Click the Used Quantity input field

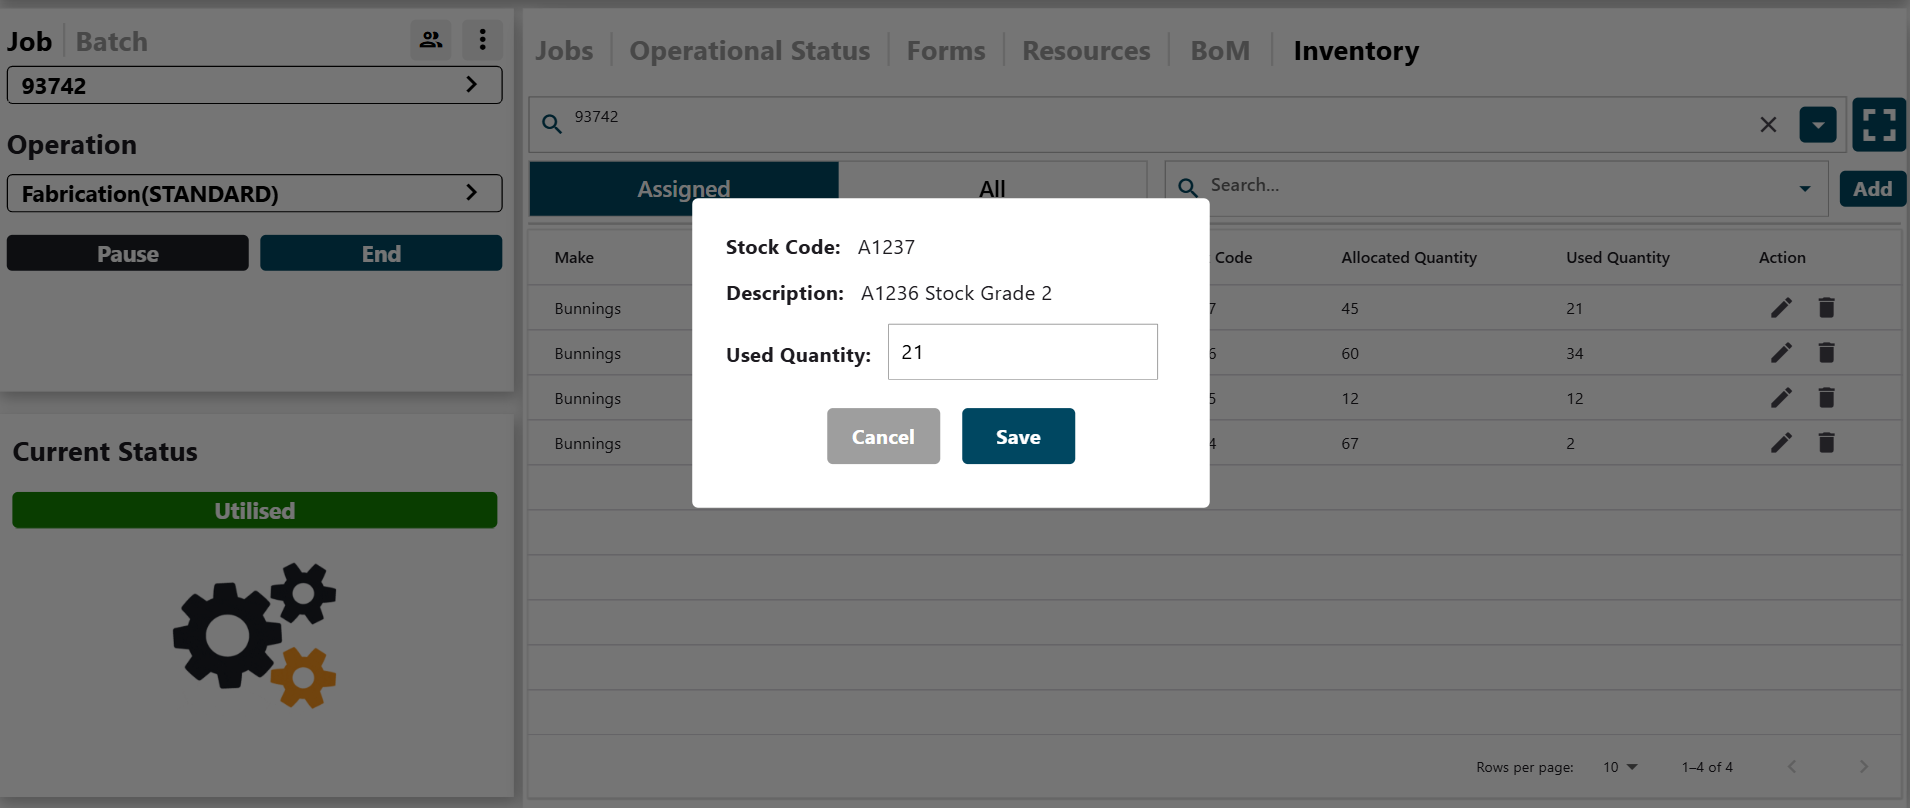click(1022, 352)
